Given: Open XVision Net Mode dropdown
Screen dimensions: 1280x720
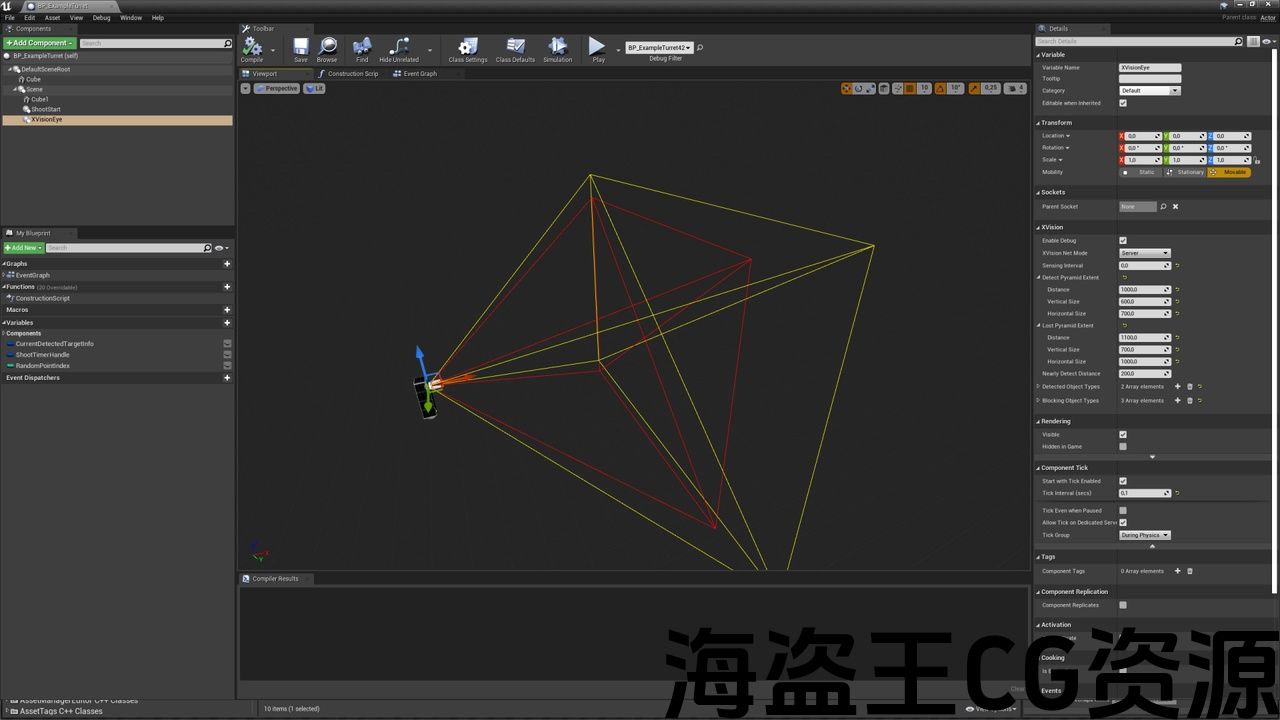Looking at the screenshot, I should coord(1144,253).
